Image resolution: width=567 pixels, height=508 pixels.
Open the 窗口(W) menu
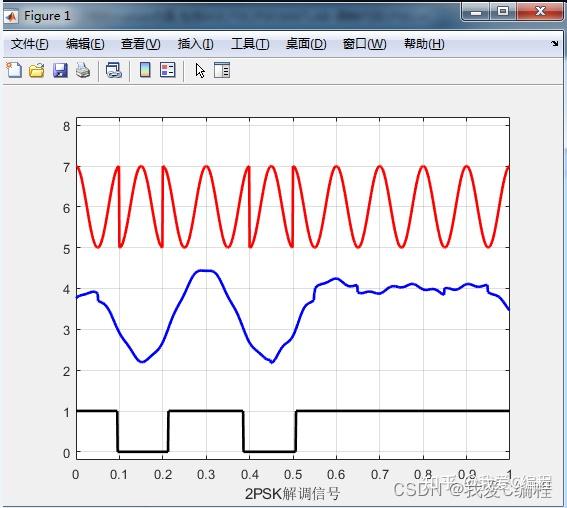point(364,44)
